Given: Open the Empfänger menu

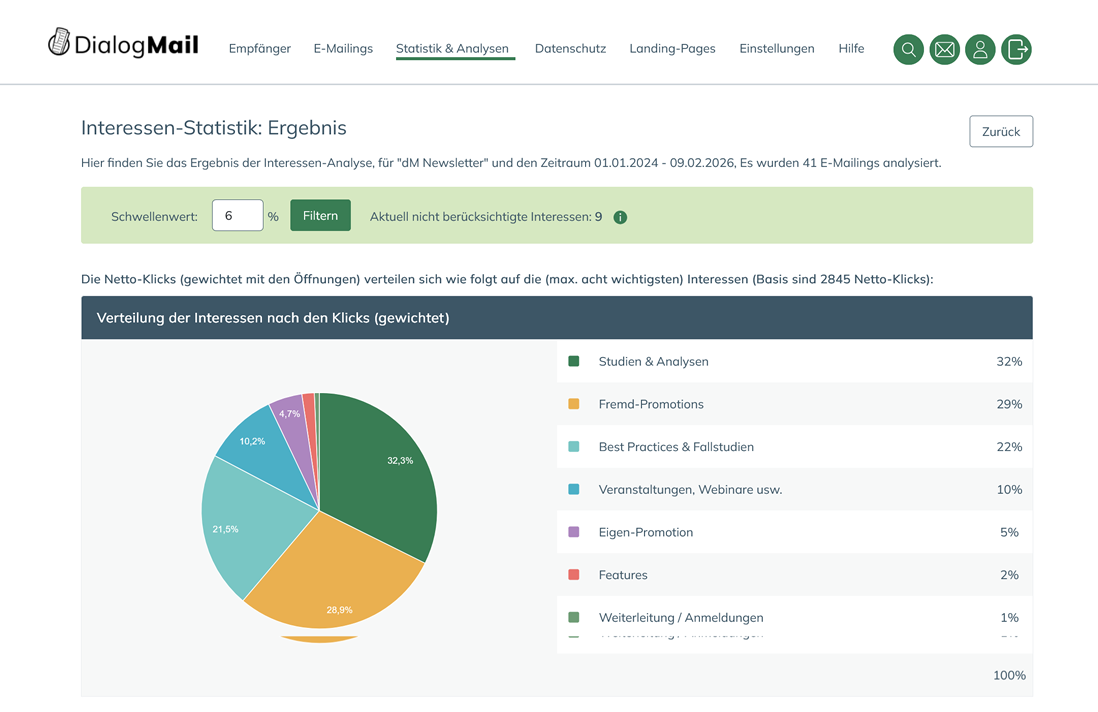Looking at the screenshot, I should [259, 48].
